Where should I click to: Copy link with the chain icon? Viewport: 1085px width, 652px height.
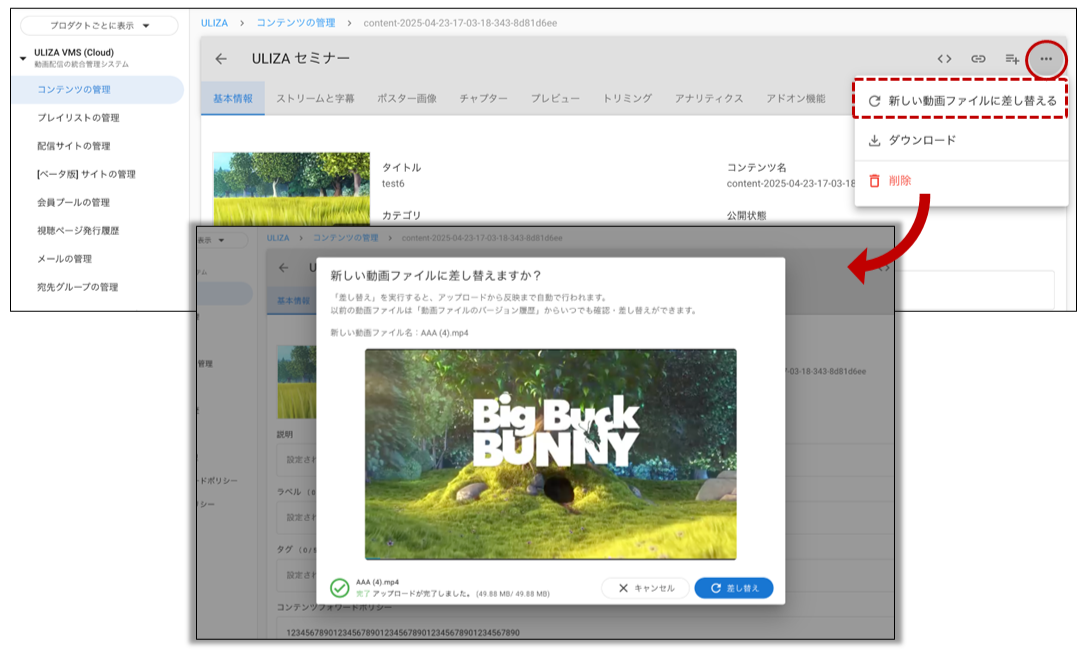[x=978, y=59]
